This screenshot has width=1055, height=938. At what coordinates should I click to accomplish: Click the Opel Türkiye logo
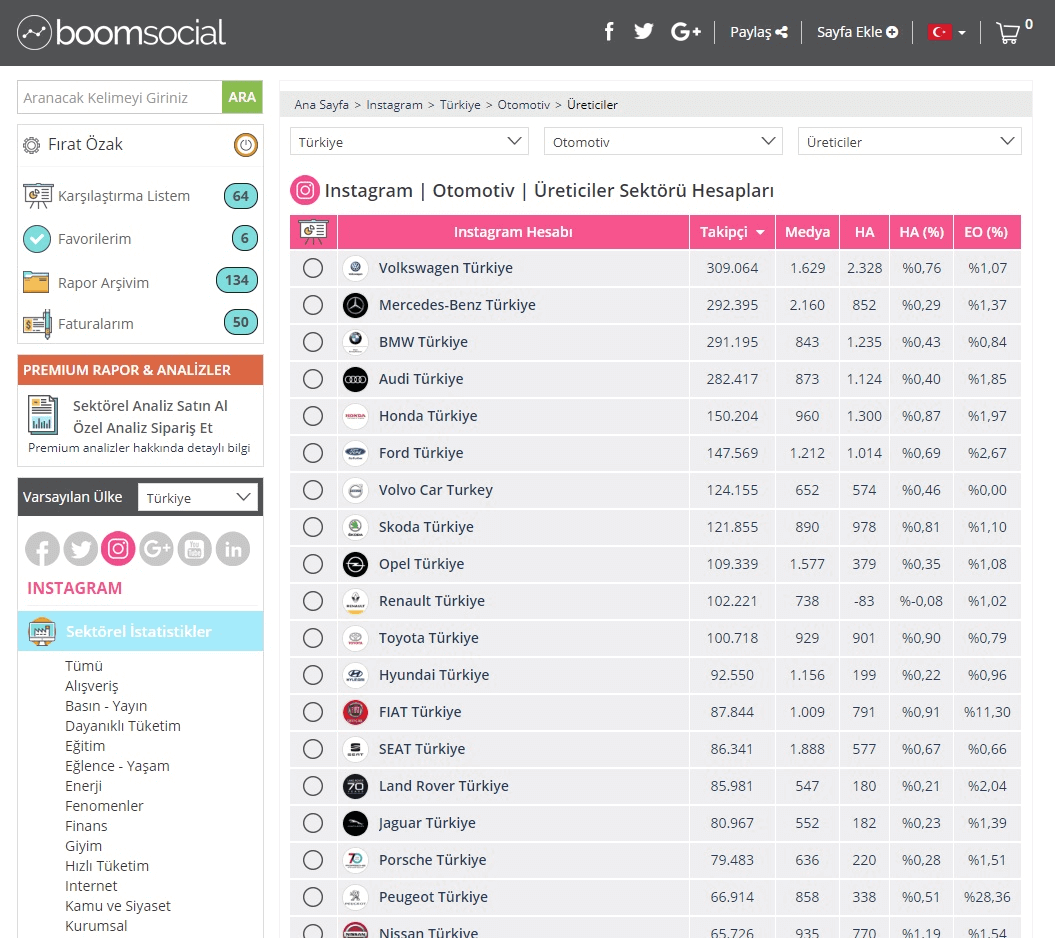pyautogui.click(x=355, y=564)
